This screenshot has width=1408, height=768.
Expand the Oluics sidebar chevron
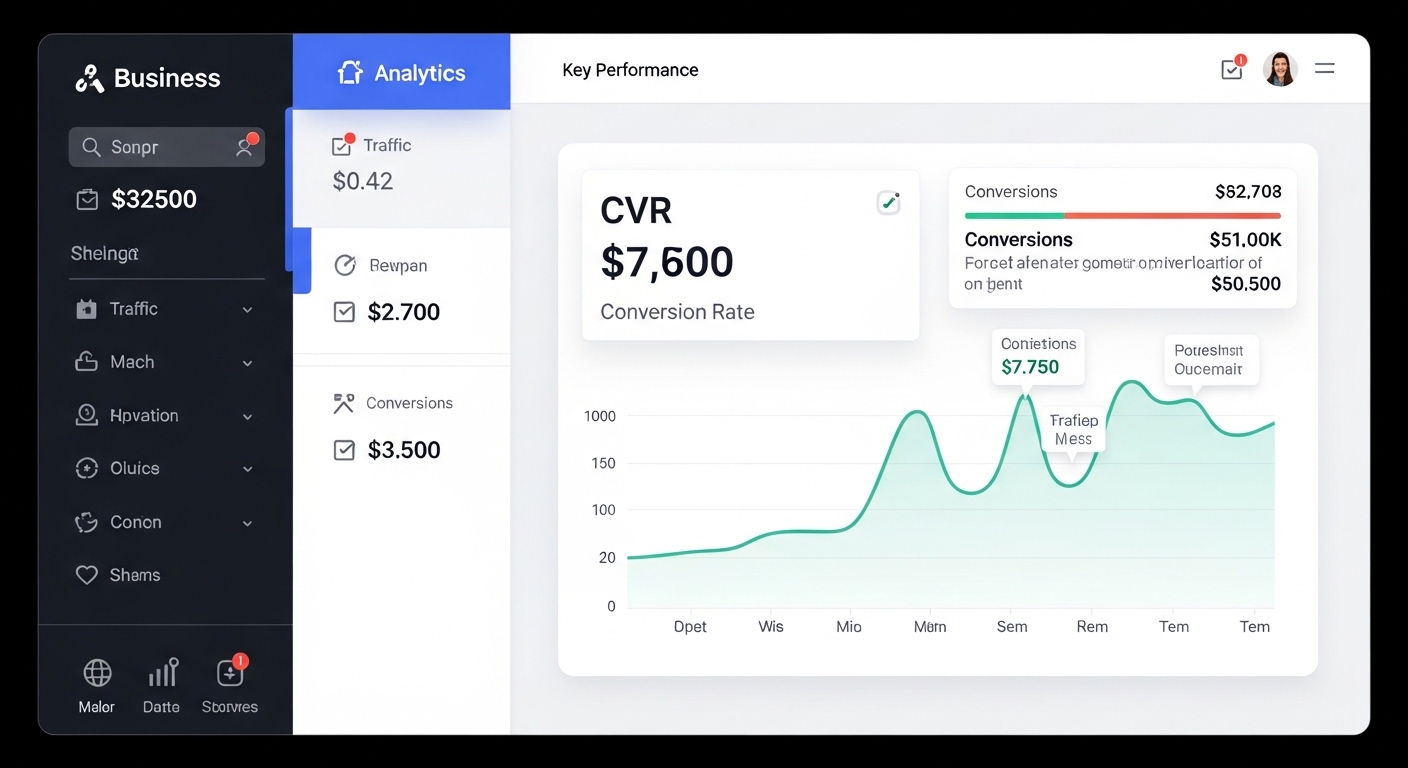tap(247, 469)
